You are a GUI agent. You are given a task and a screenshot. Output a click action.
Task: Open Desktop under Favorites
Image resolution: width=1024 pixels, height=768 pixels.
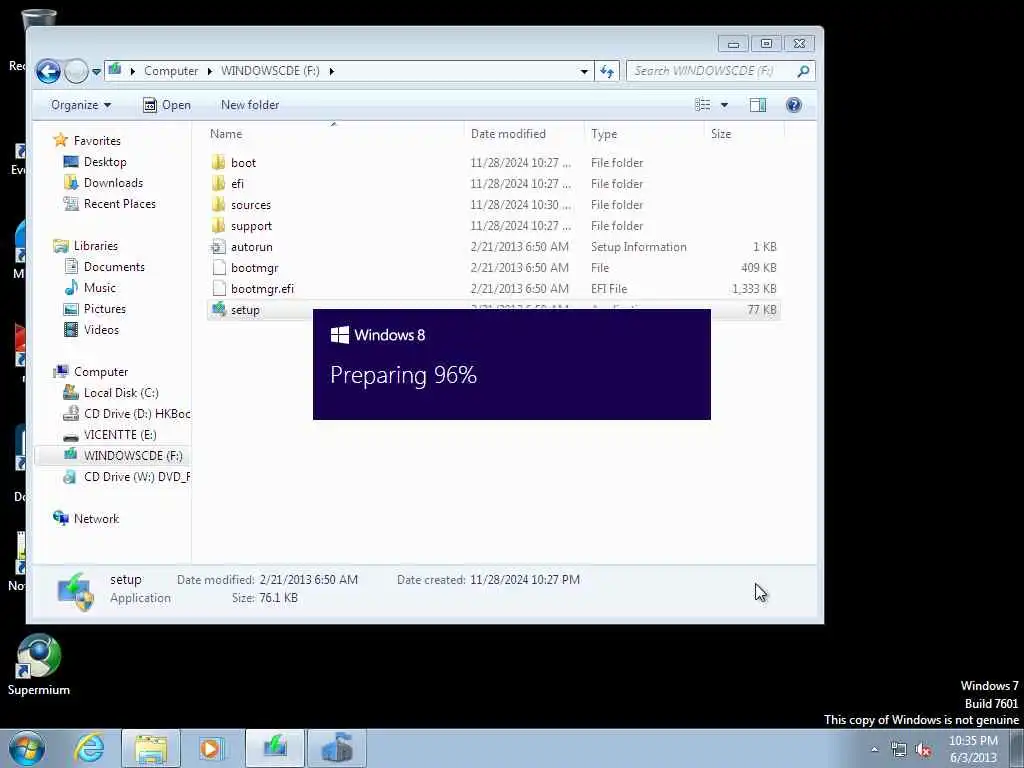click(105, 162)
